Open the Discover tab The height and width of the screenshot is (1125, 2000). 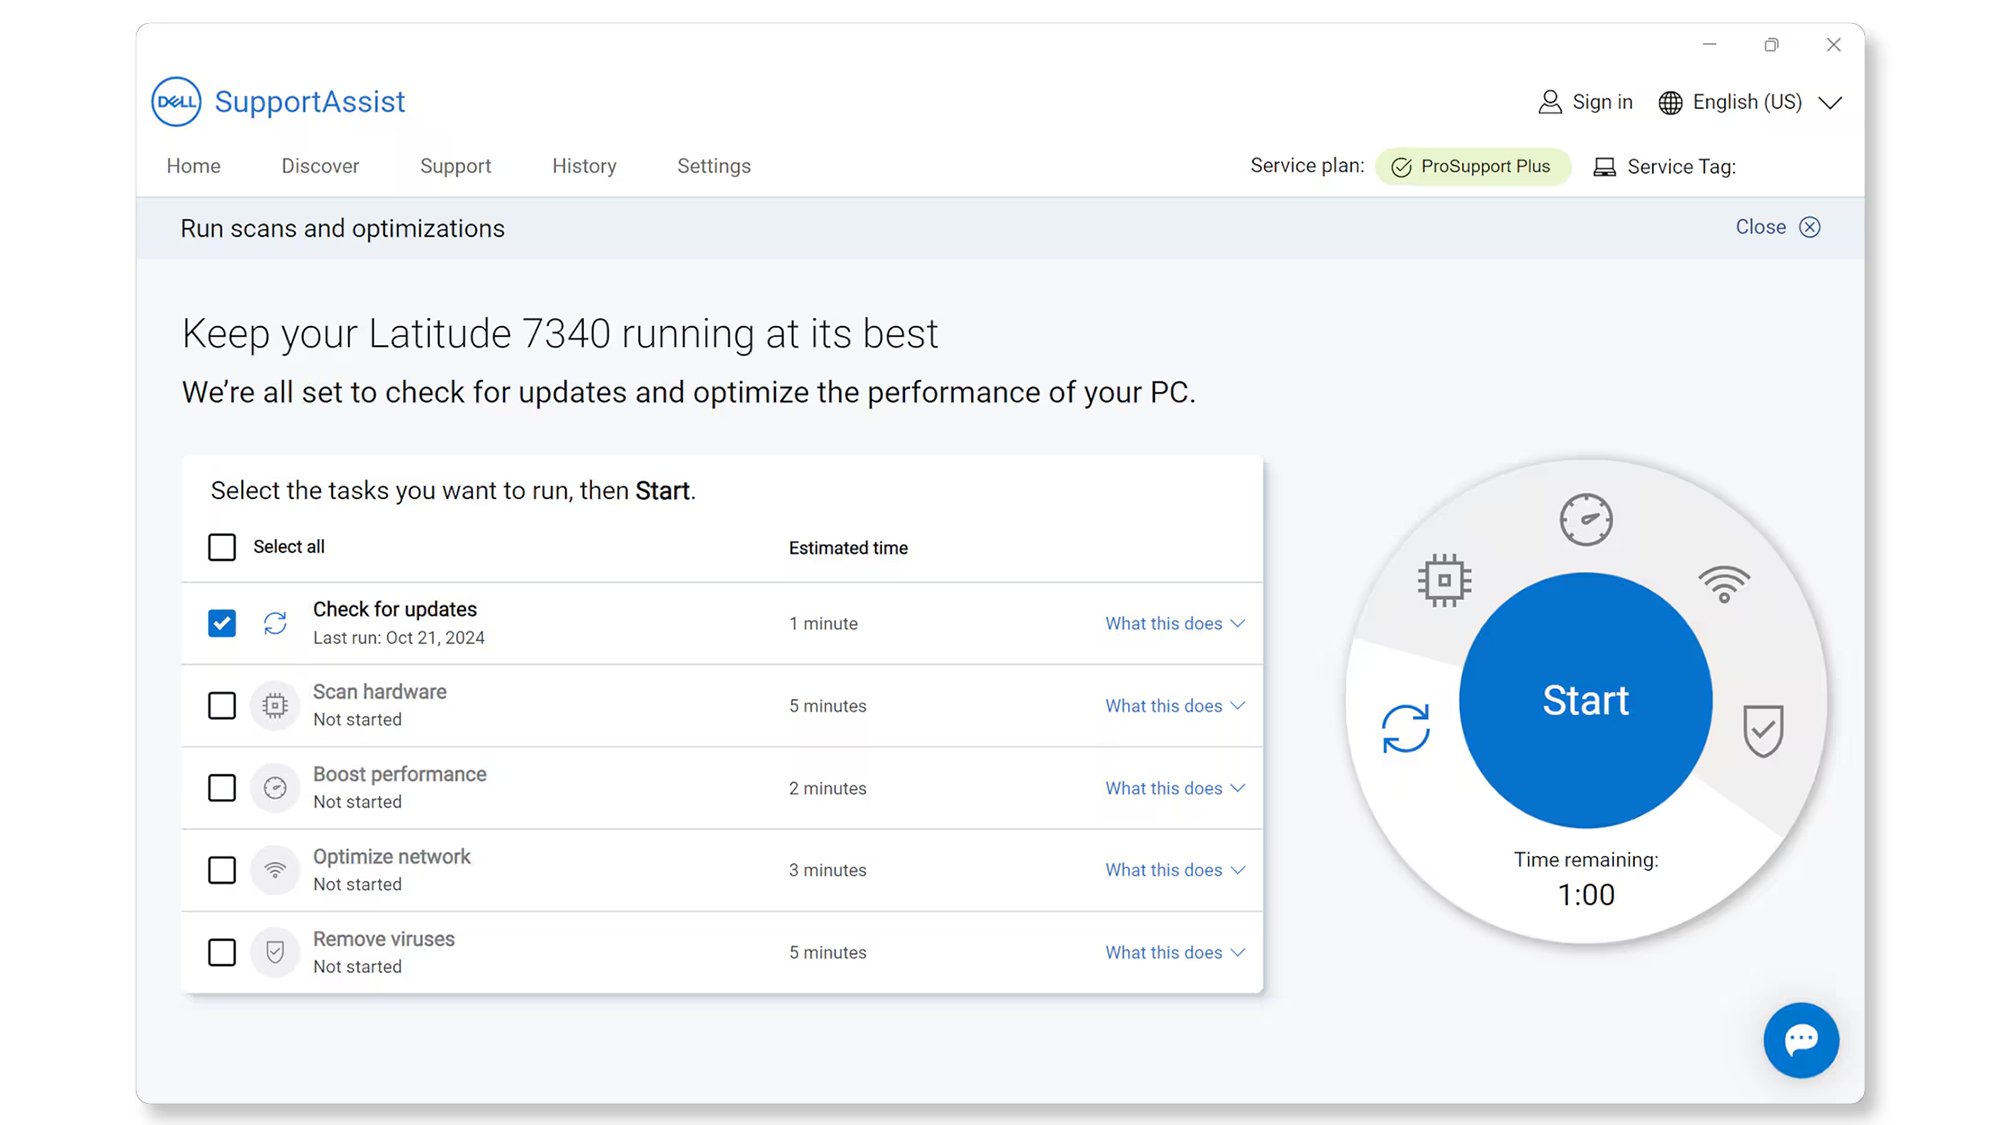click(x=320, y=166)
